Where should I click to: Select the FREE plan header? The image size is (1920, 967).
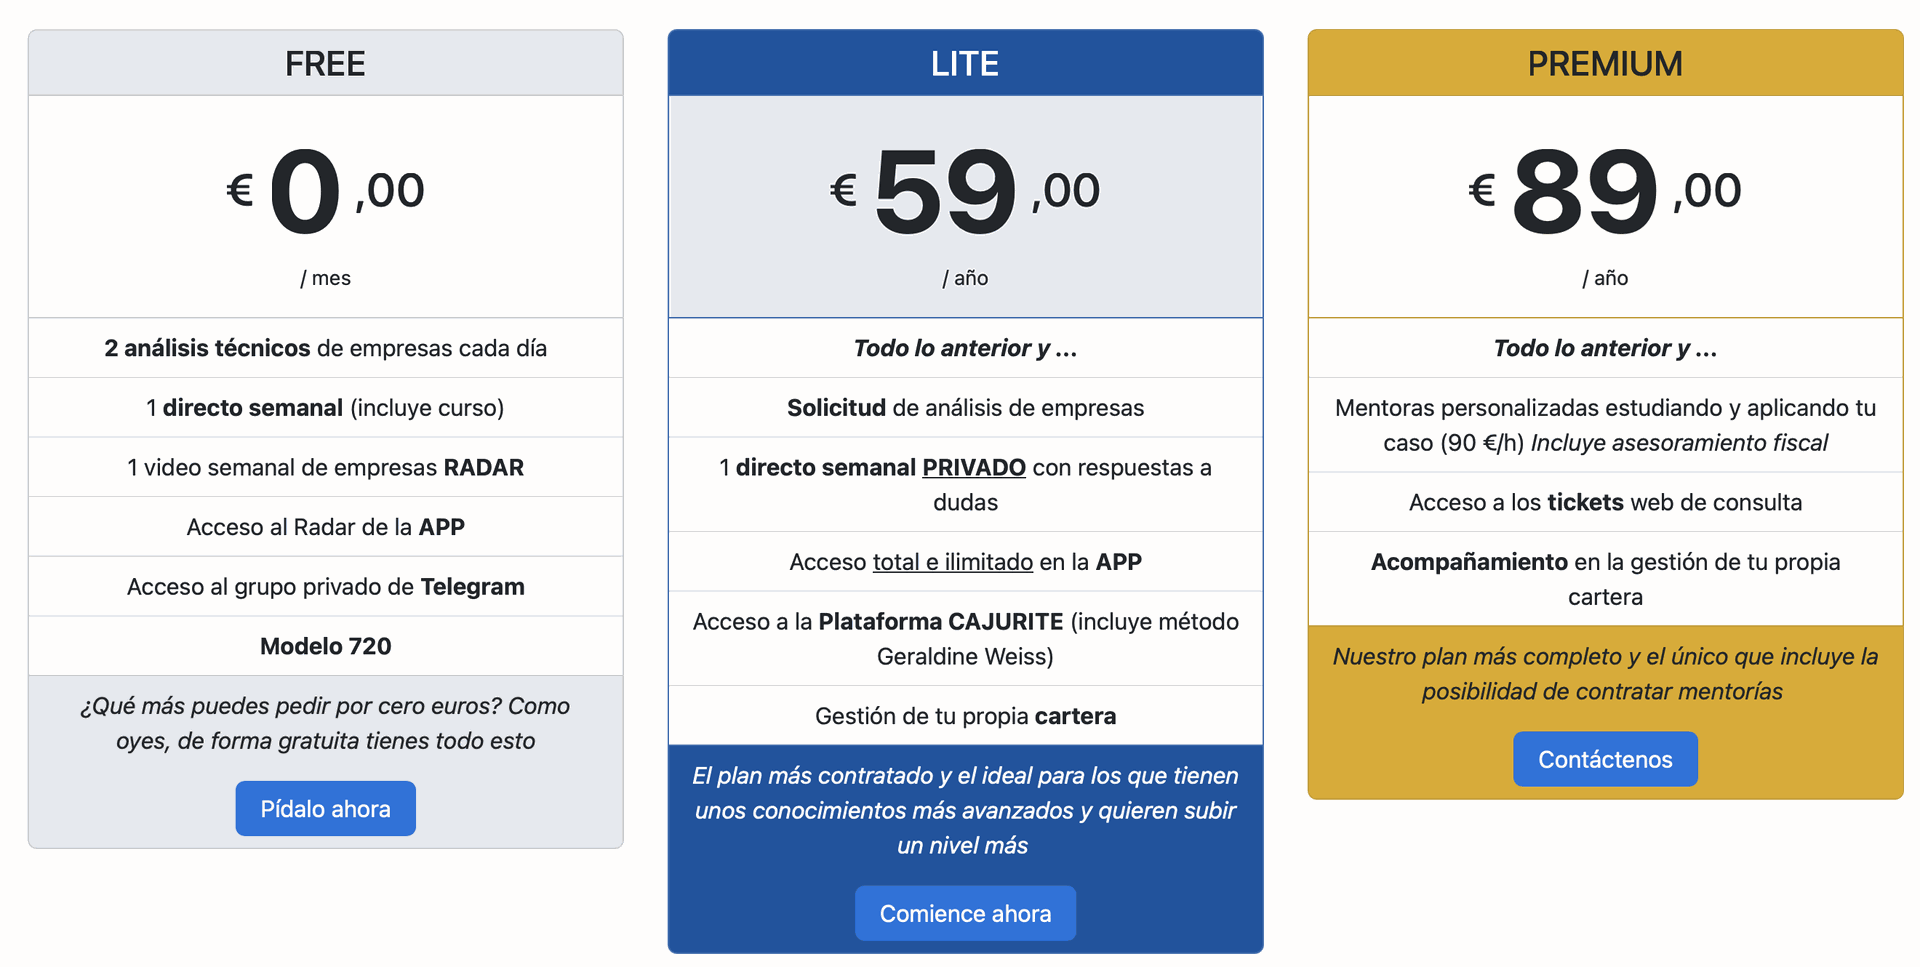pyautogui.click(x=325, y=63)
